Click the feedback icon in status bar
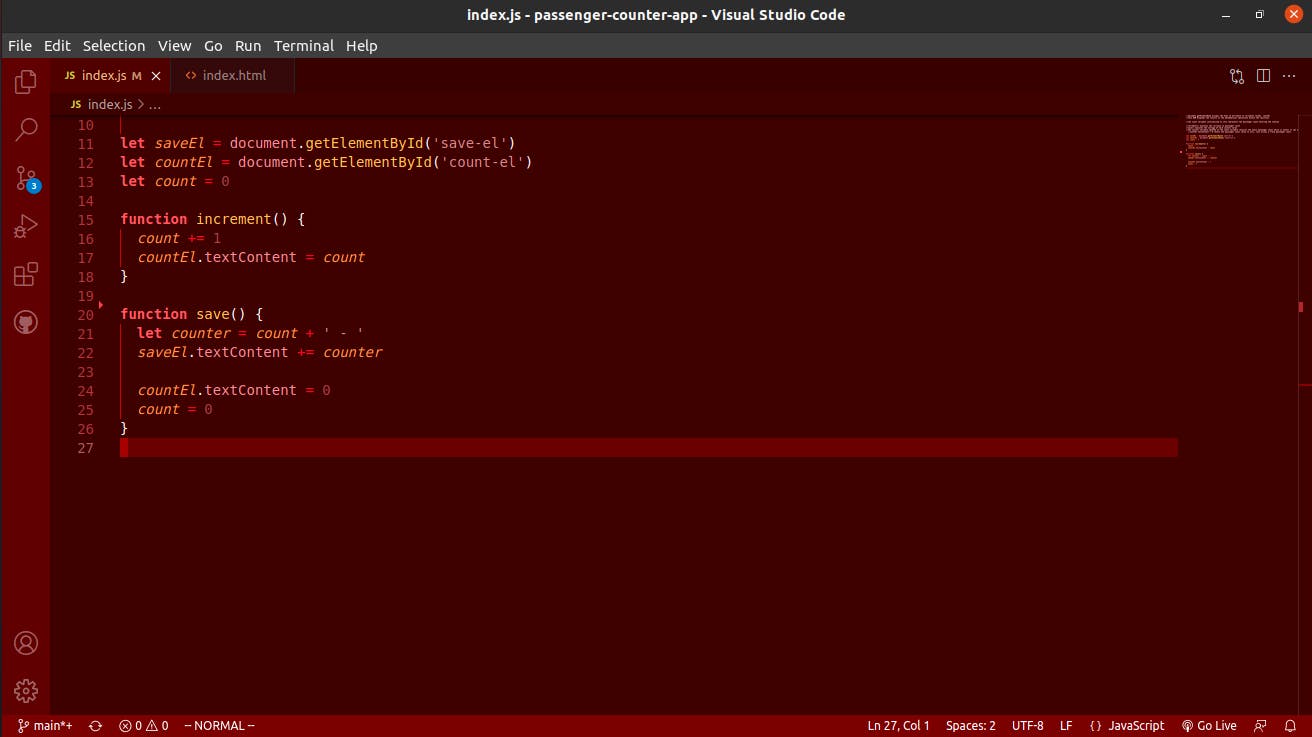Image resolution: width=1312 pixels, height=737 pixels. [1260, 726]
